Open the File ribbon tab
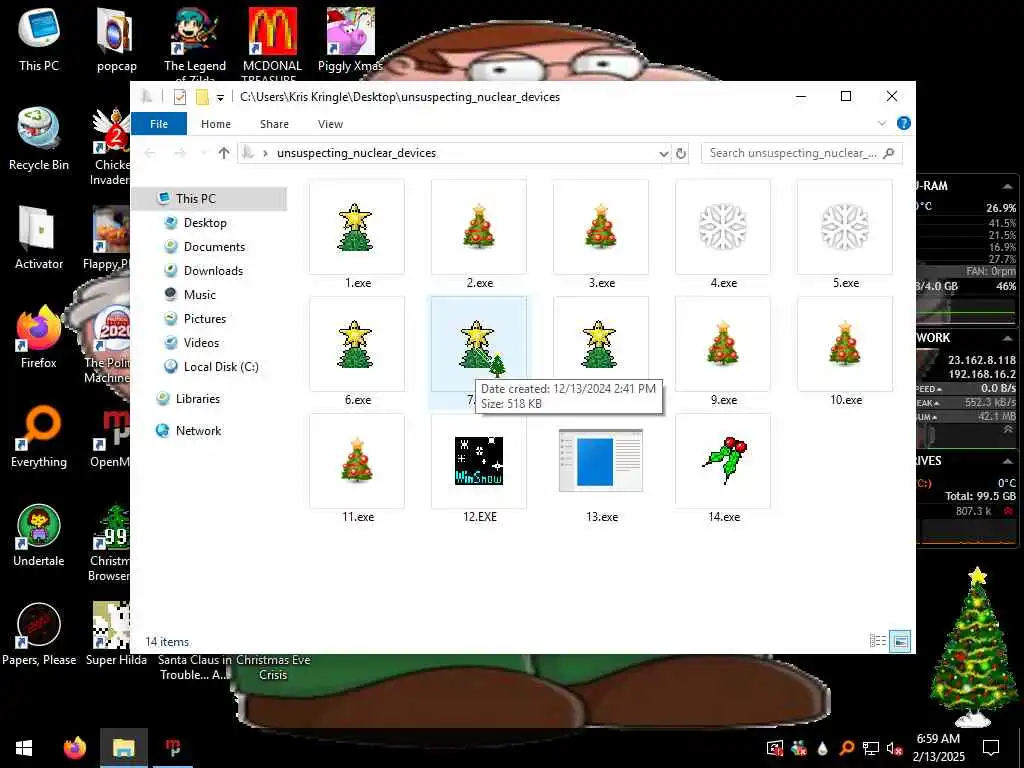 coord(159,123)
